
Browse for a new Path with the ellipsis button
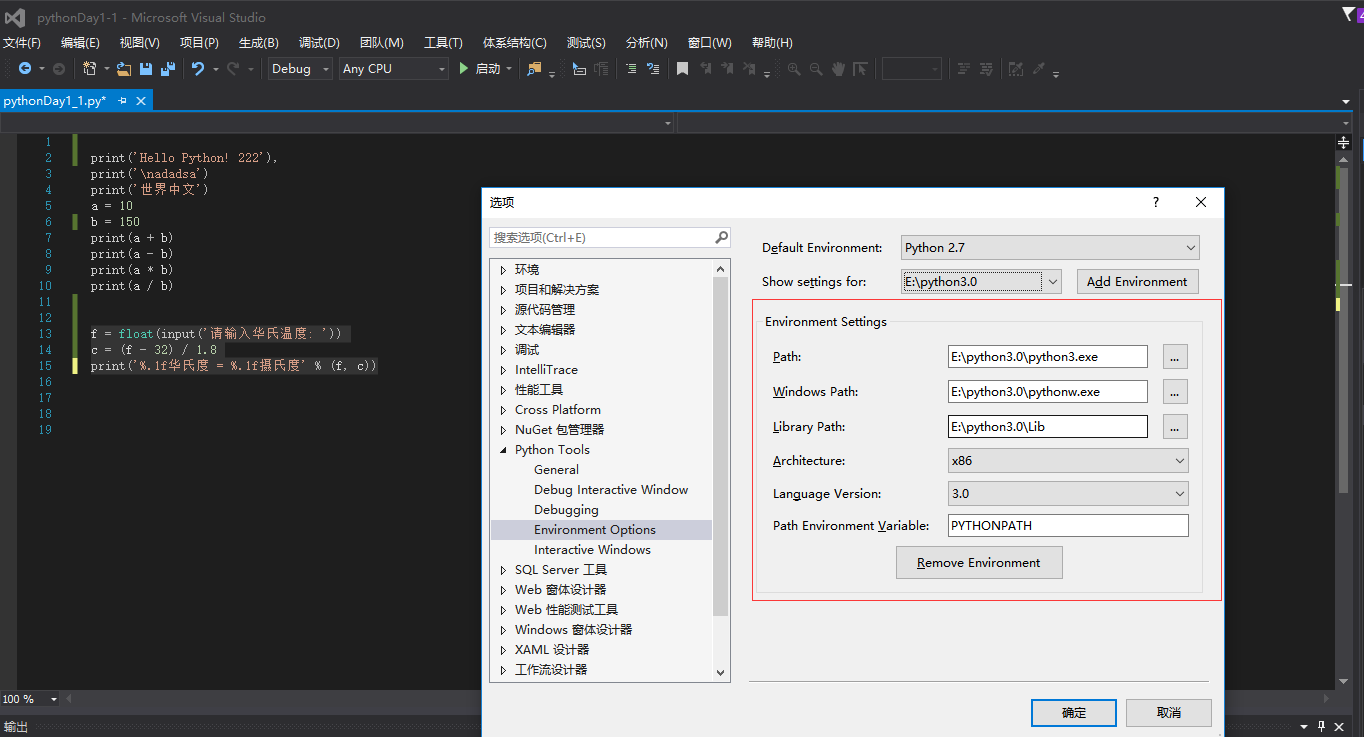click(1175, 356)
